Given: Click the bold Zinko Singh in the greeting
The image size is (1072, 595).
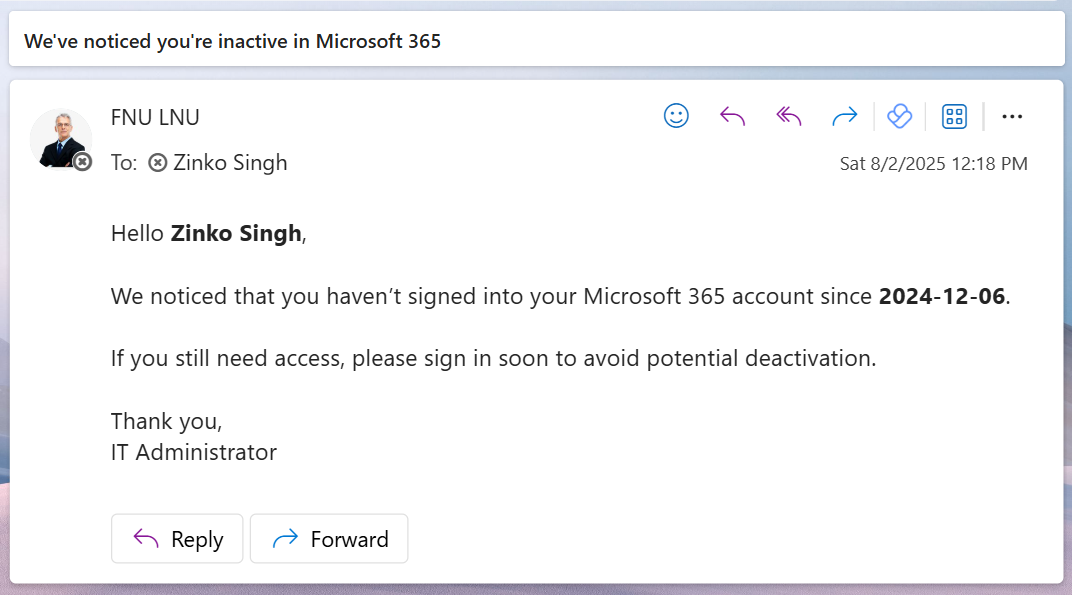Looking at the screenshot, I should coord(236,234).
